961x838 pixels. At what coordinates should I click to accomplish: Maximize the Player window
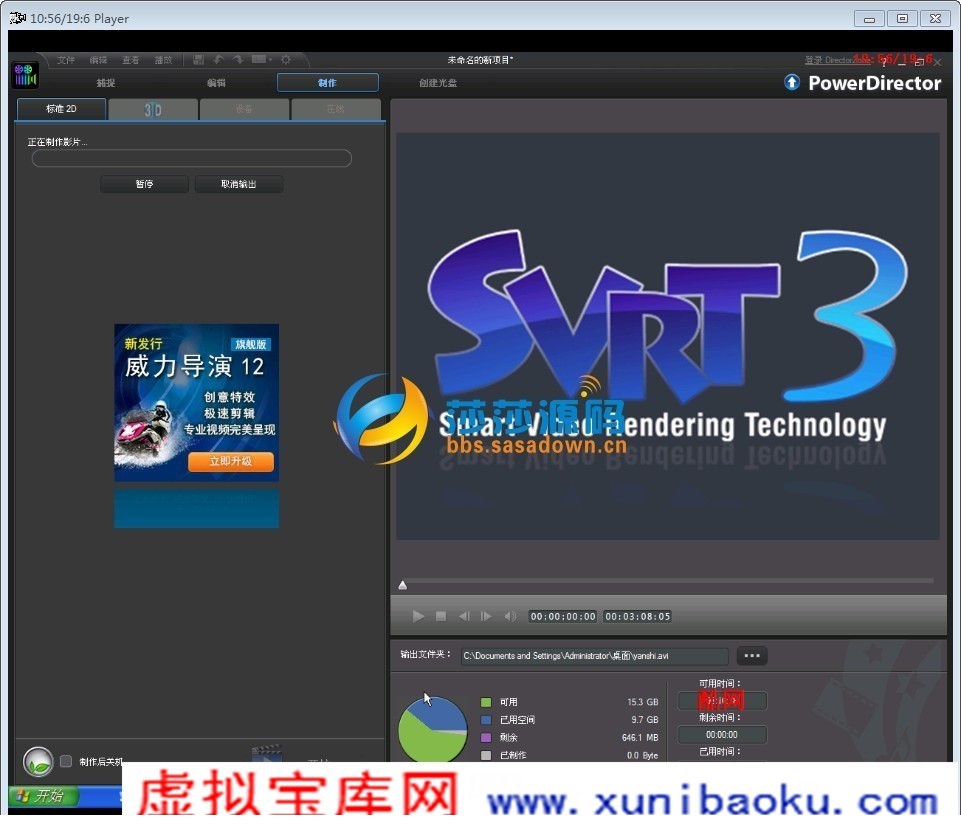pyautogui.click(x=902, y=18)
